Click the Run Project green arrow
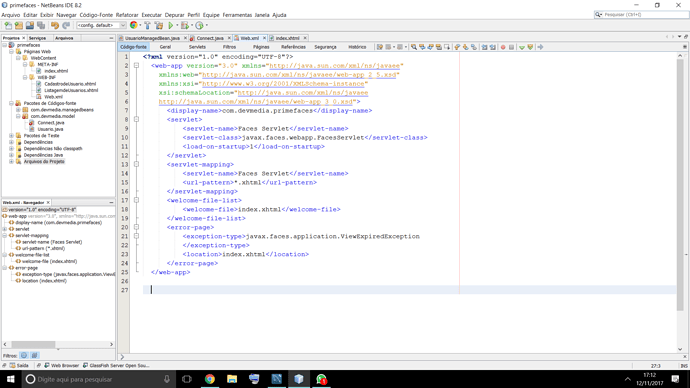 click(171, 26)
